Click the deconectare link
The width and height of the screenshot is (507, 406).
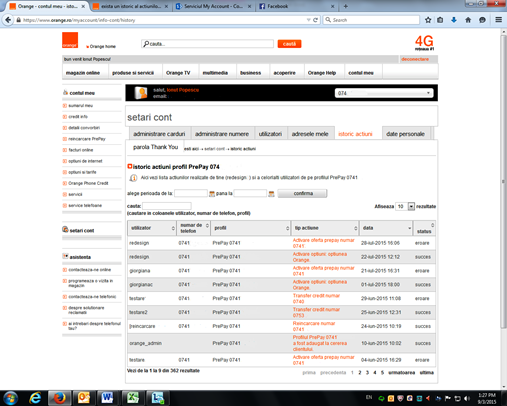tap(415, 59)
